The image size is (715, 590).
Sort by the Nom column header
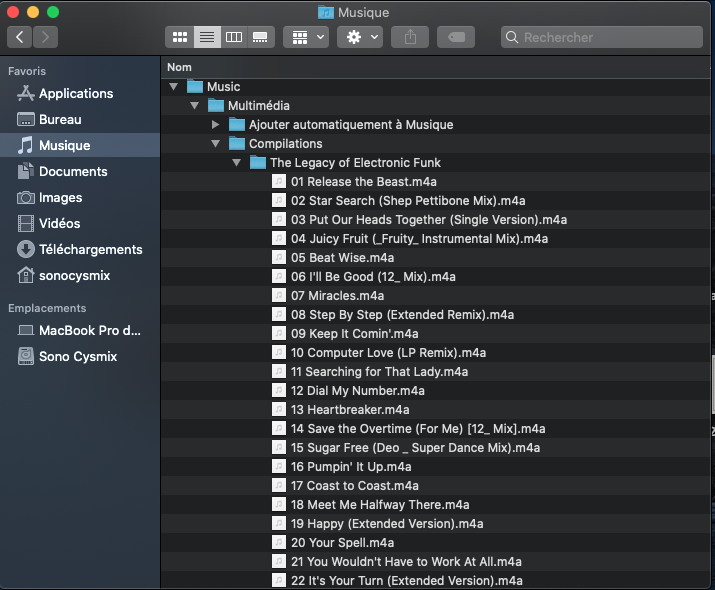pos(180,67)
